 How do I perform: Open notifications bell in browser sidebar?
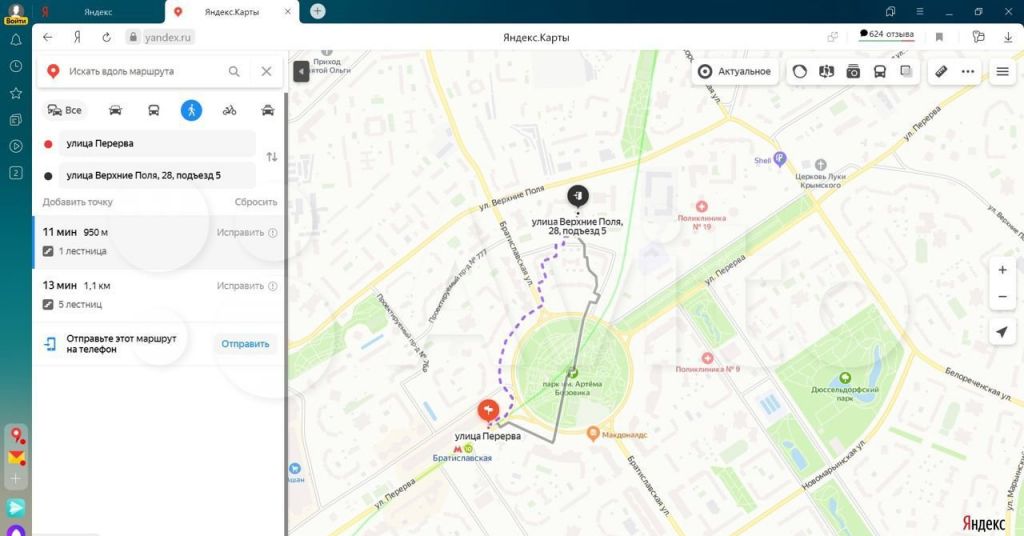(x=16, y=40)
